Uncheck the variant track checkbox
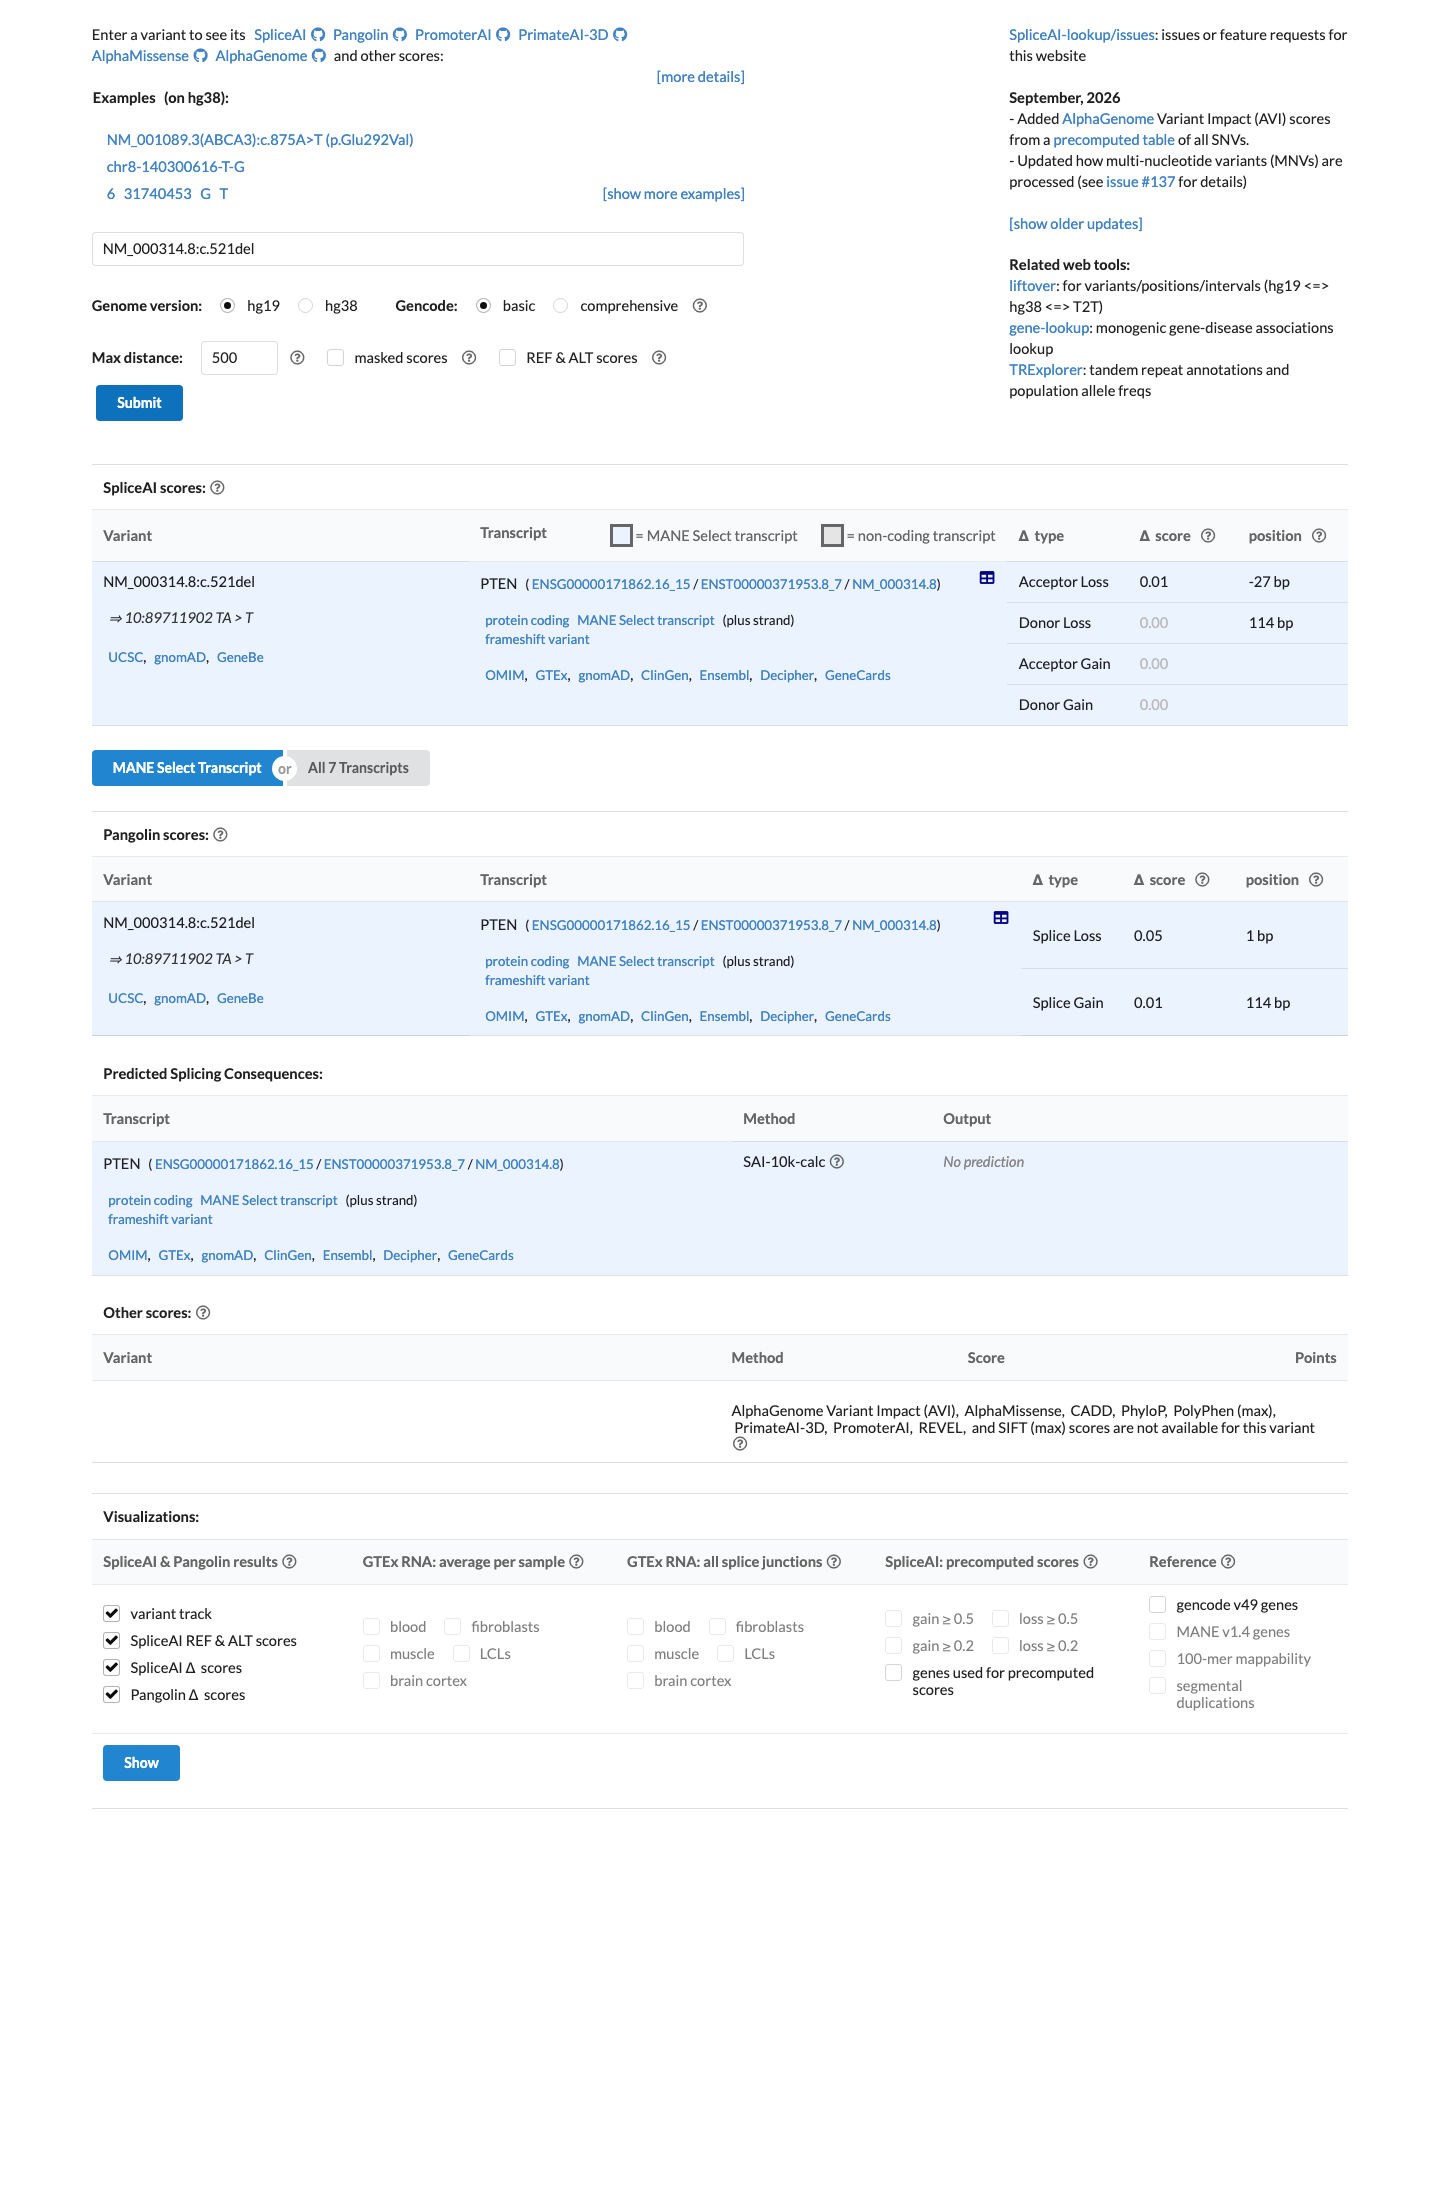The width and height of the screenshot is (1454, 2200). point(112,1614)
